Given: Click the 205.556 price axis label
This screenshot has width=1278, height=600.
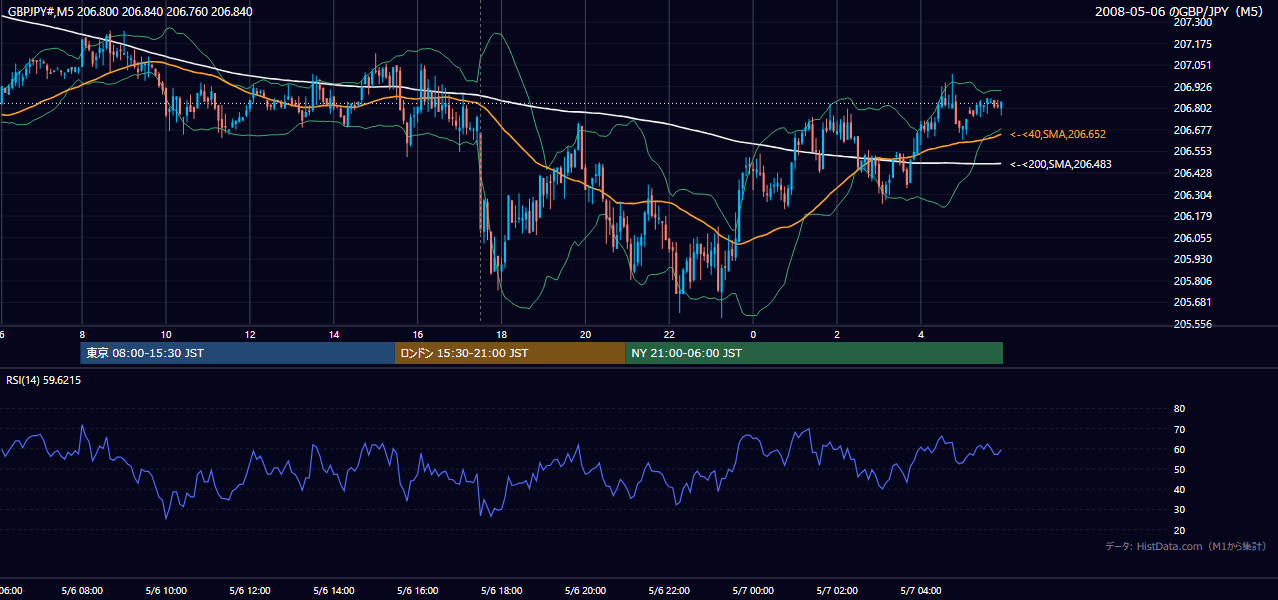Looking at the screenshot, I should pyautogui.click(x=1193, y=324).
